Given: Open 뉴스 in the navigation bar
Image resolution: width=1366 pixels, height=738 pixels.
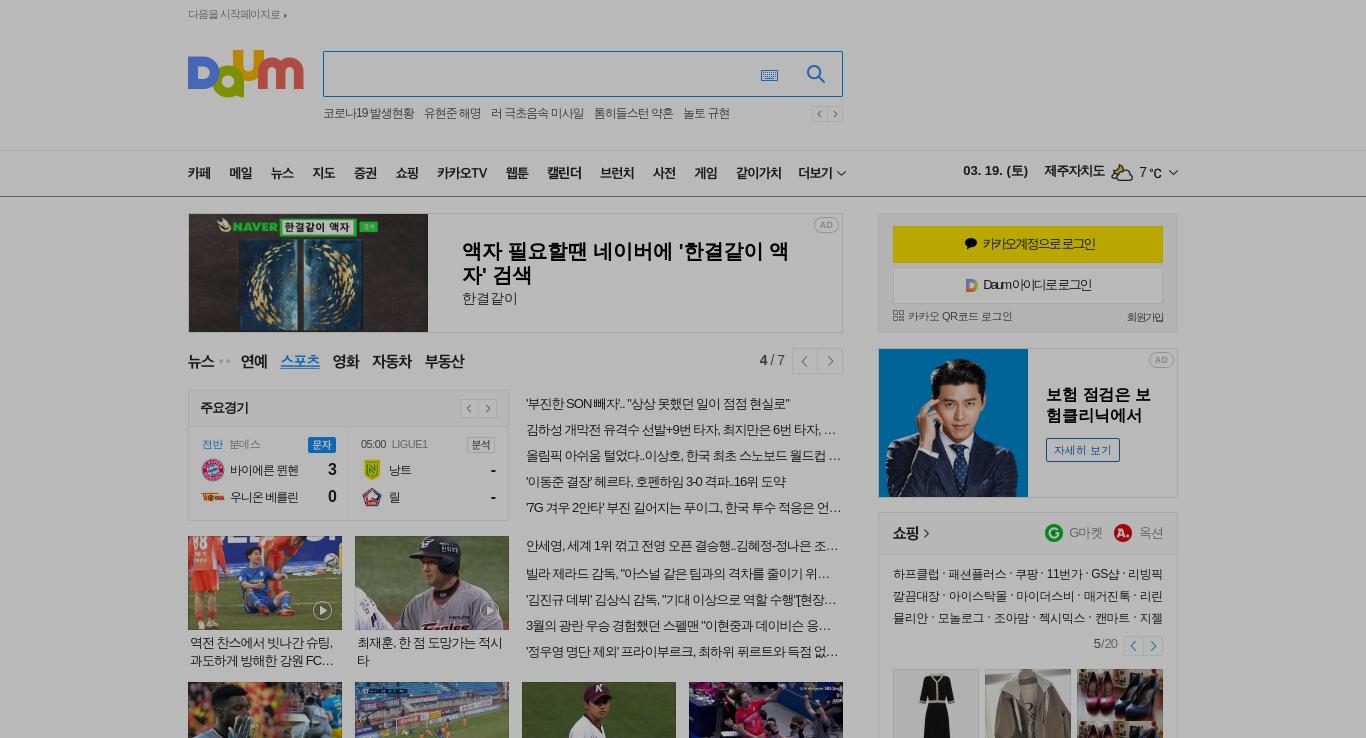Looking at the screenshot, I should pos(282,173).
